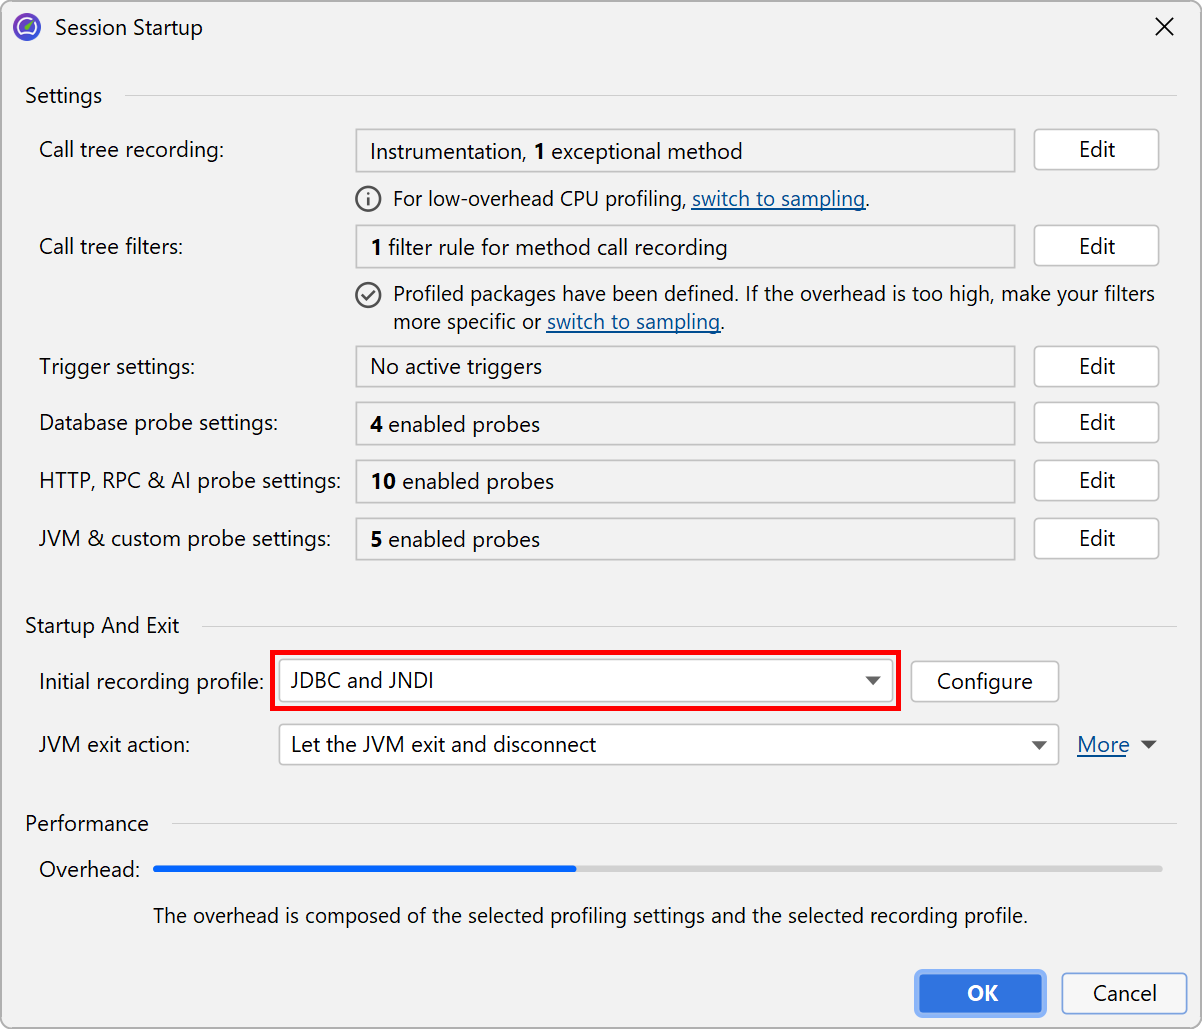The width and height of the screenshot is (1202, 1029).
Task: Click switch to sampling link under call tree filters
Action: [x=633, y=322]
